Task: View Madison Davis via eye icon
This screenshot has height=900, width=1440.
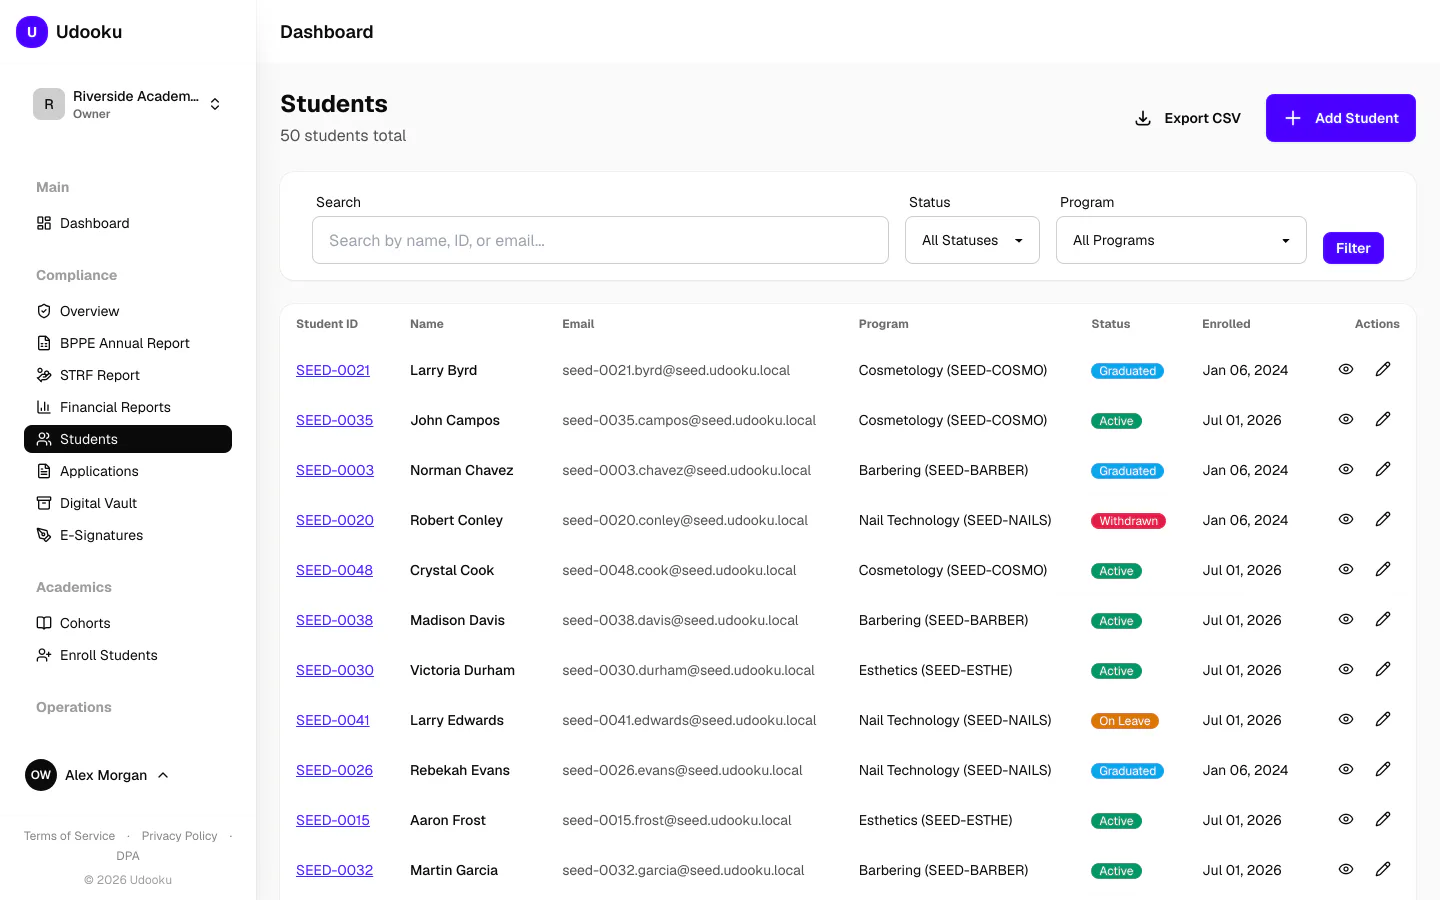Action: coord(1346,619)
